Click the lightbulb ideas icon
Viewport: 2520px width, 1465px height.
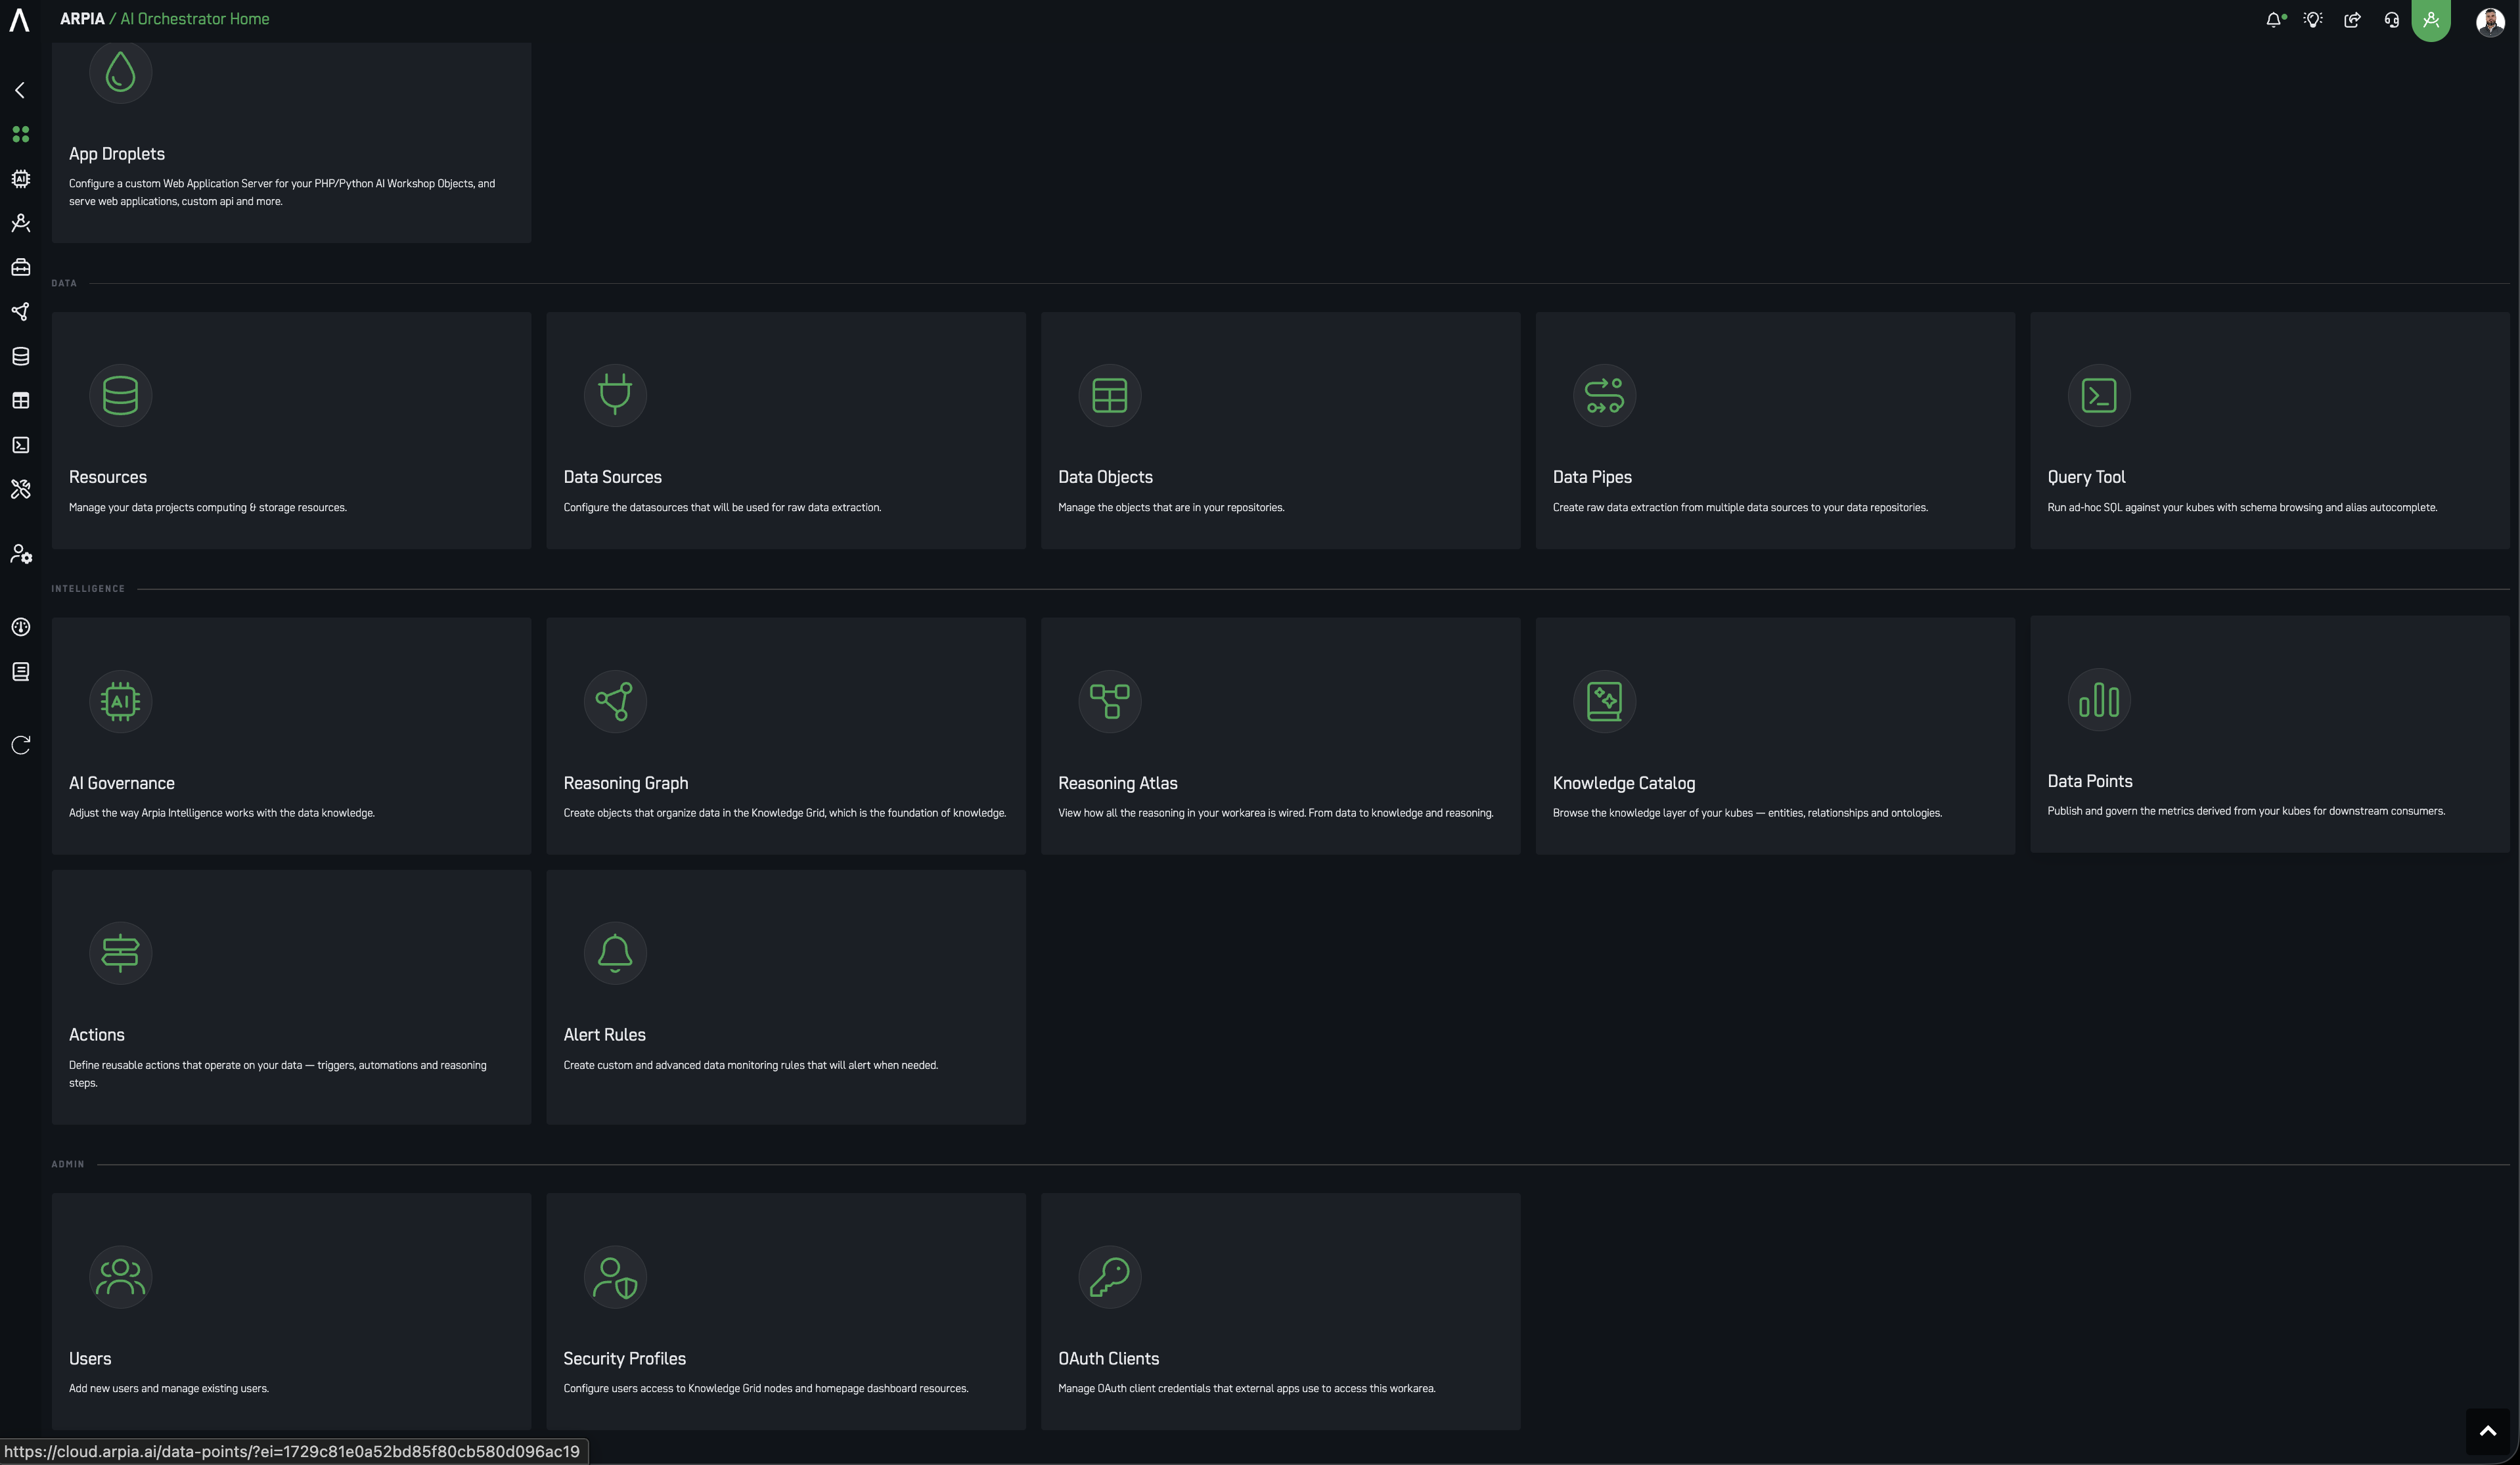click(2313, 19)
